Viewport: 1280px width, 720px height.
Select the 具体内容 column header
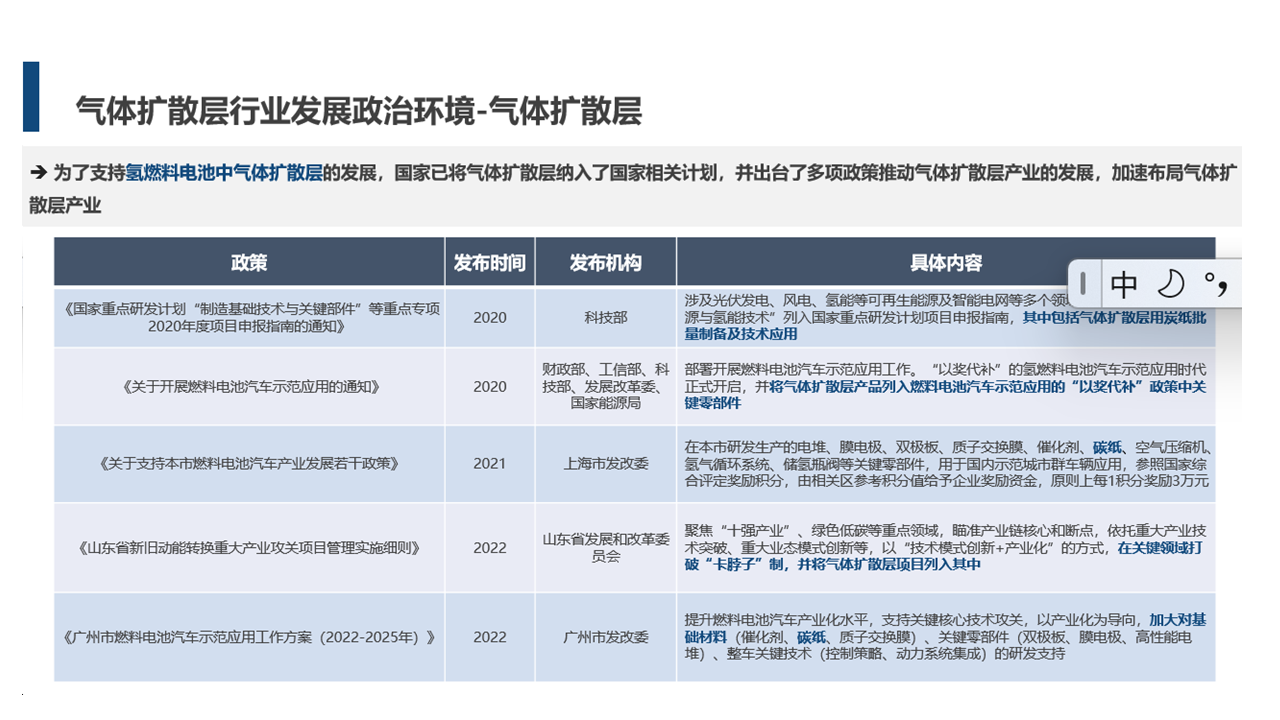[945, 263]
